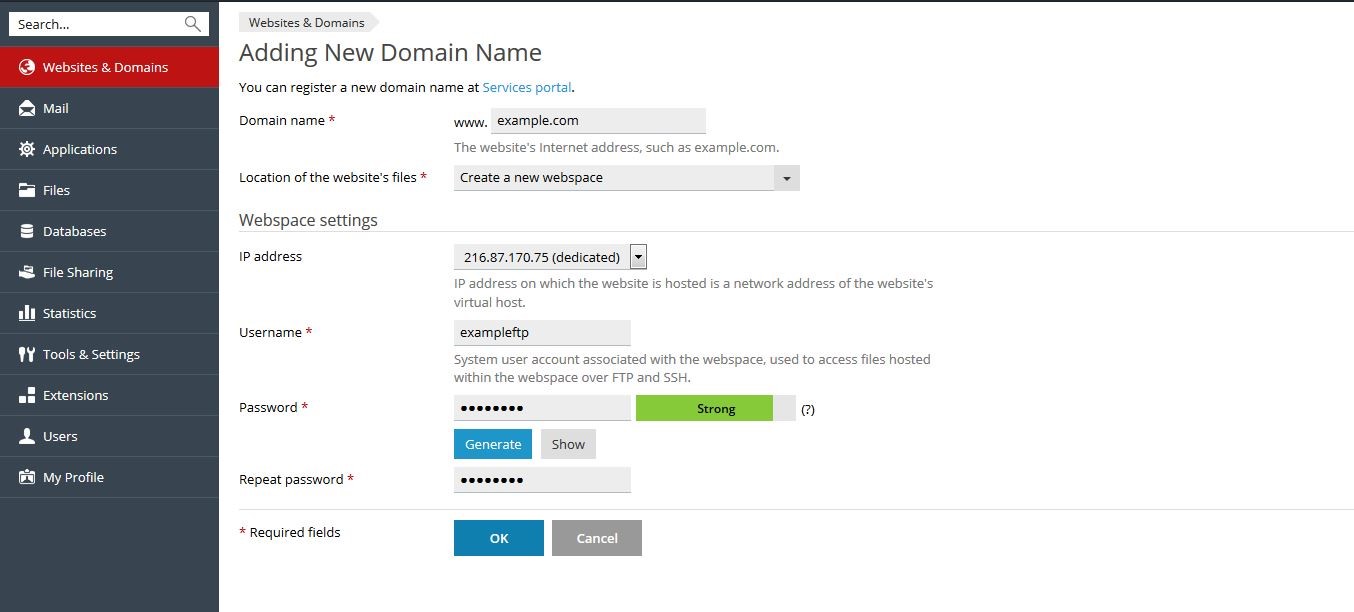Click the password help (?) link
The height and width of the screenshot is (612, 1354).
[808, 409]
